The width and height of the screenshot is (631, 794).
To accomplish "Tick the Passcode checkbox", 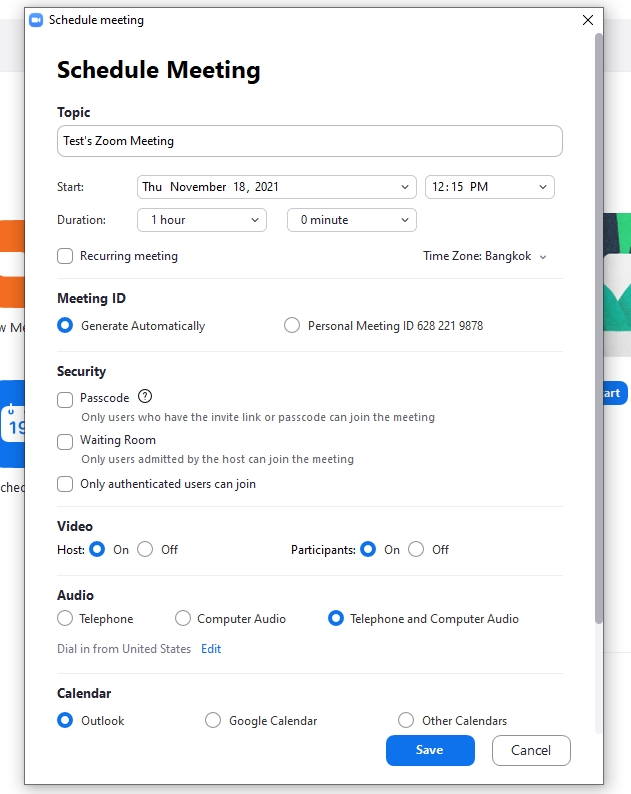I will pyautogui.click(x=65, y=399).
